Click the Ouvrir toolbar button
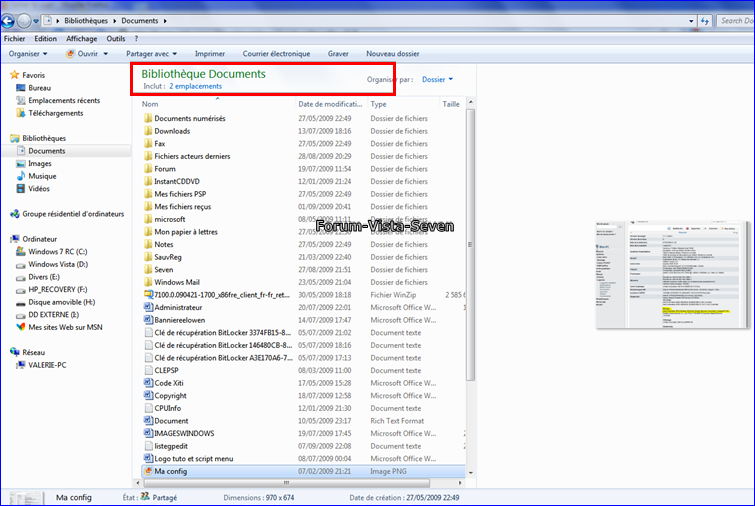755x506 pixels. [x=82, y=54]
